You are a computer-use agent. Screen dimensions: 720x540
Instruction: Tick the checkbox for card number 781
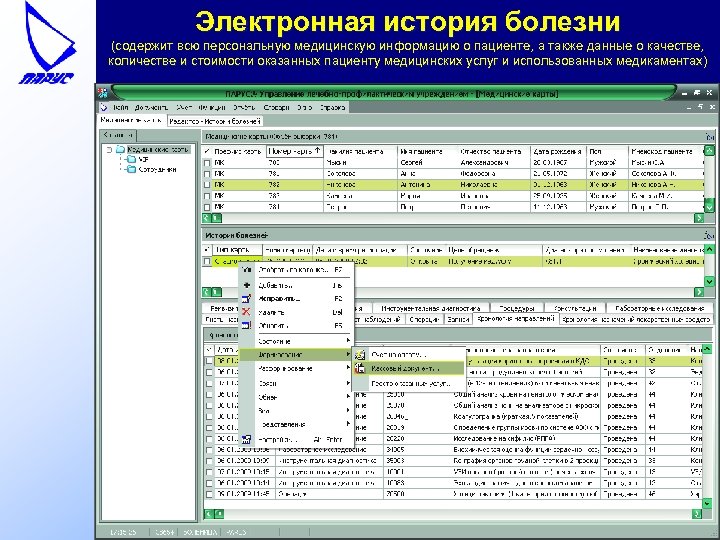[207, 174]
